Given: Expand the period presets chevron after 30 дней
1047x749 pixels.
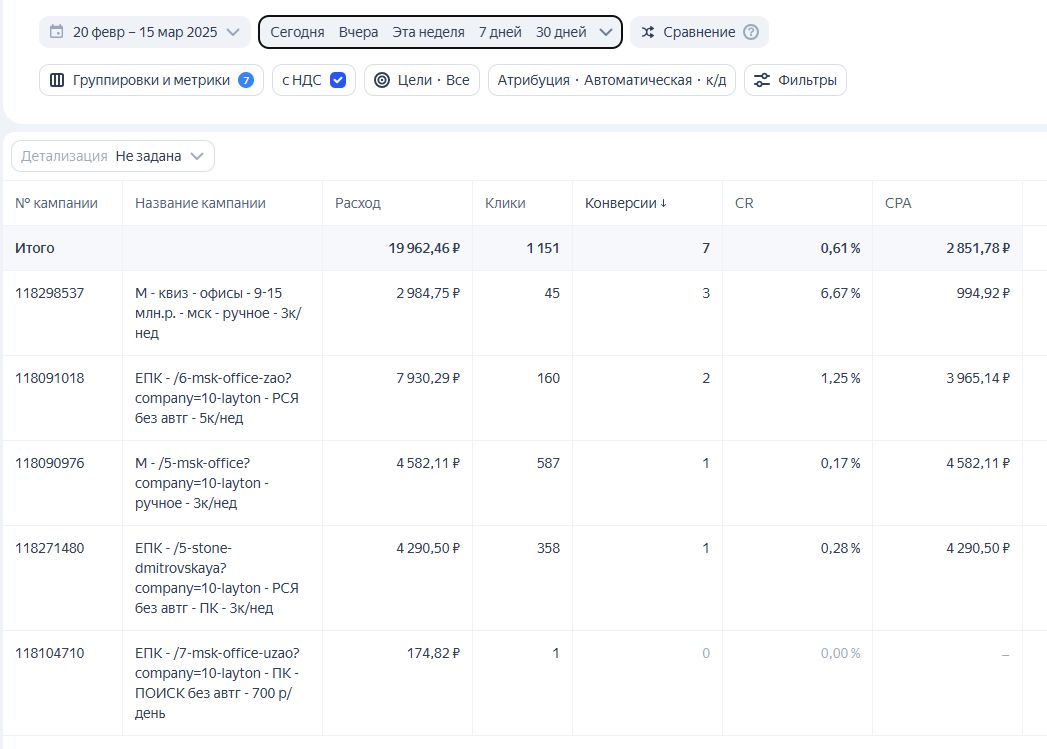Looking at the screenshot, I should [606, 32].
